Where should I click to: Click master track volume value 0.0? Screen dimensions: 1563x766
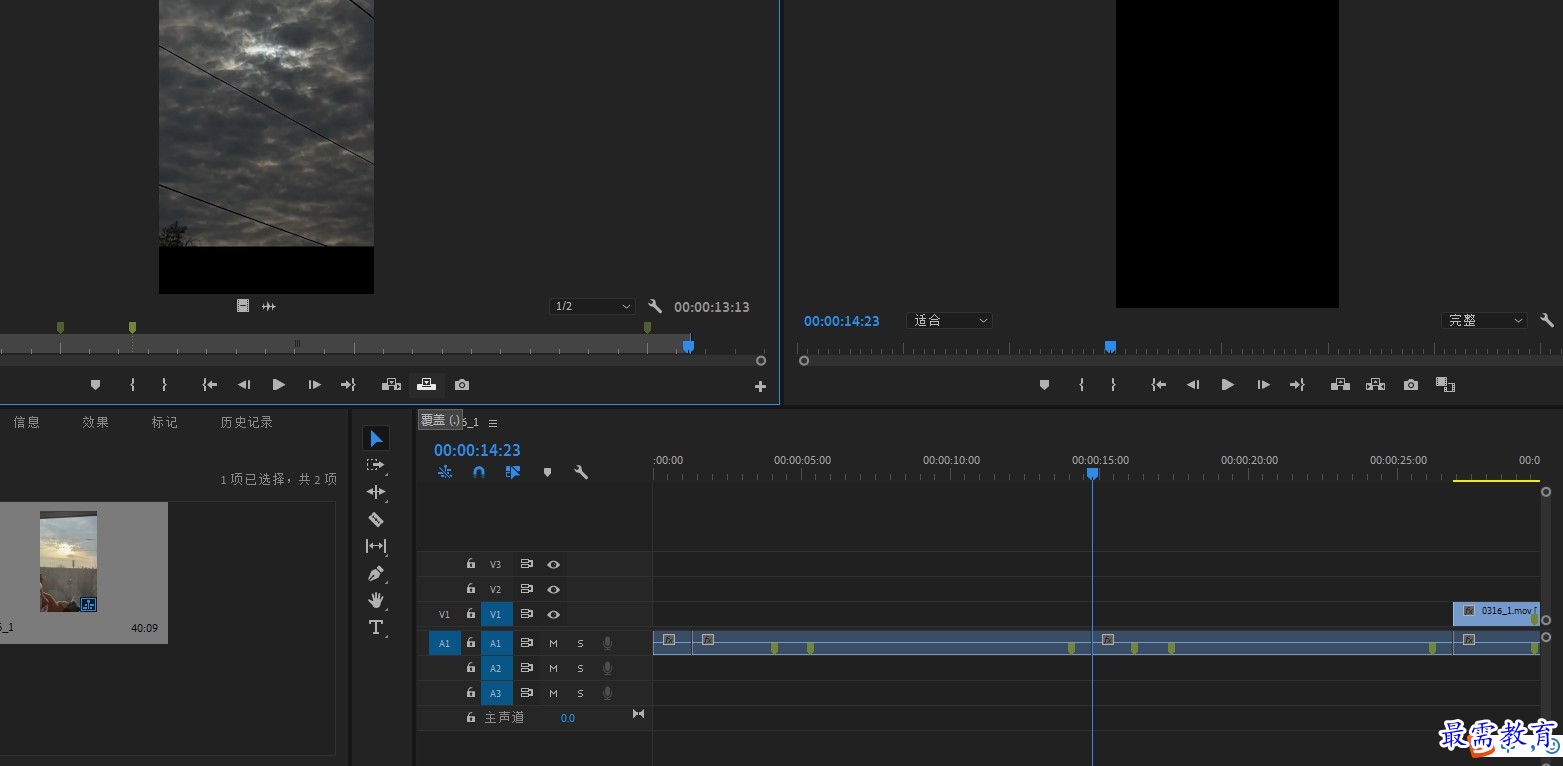click(x=568, y=718)
